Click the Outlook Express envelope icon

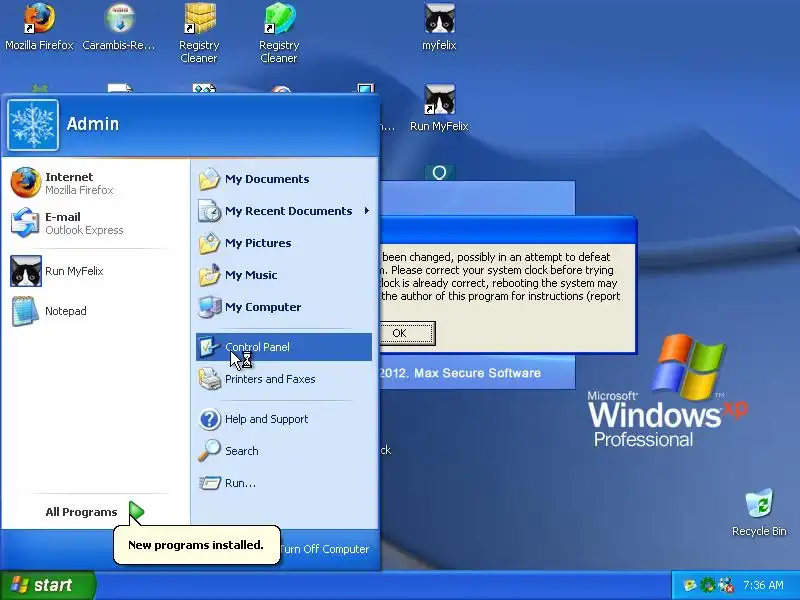[x=25, y=222]
